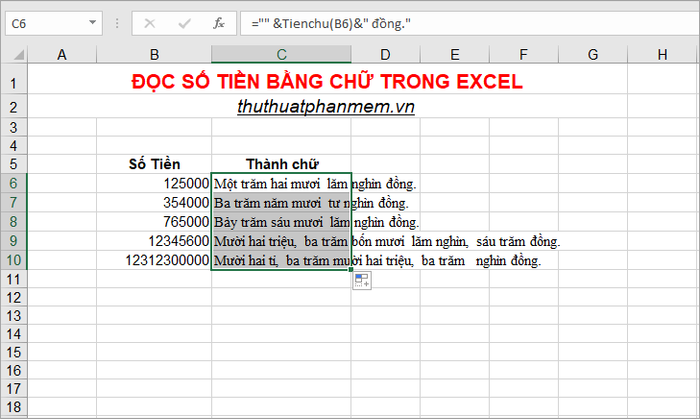
Task: Select row 2 header
Action: point(13,107)
